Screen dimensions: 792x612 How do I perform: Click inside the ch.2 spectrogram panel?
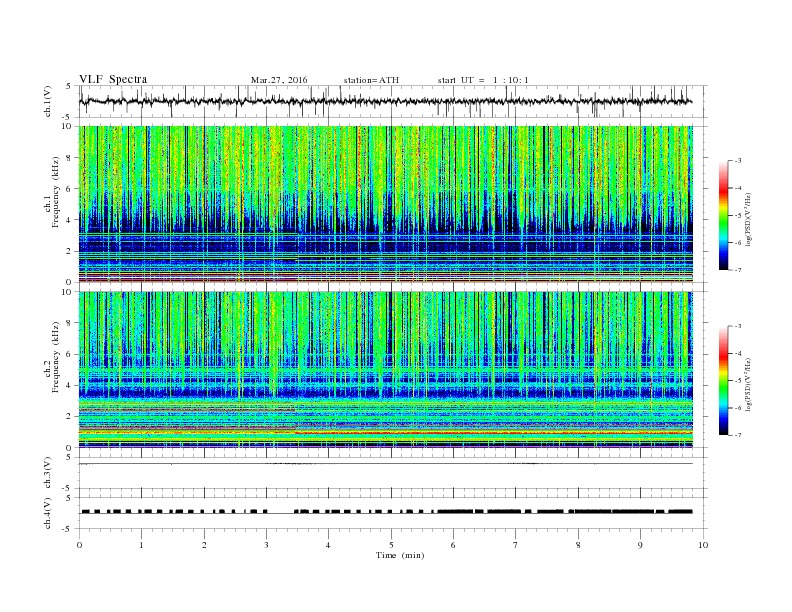[x=386, y=370]
